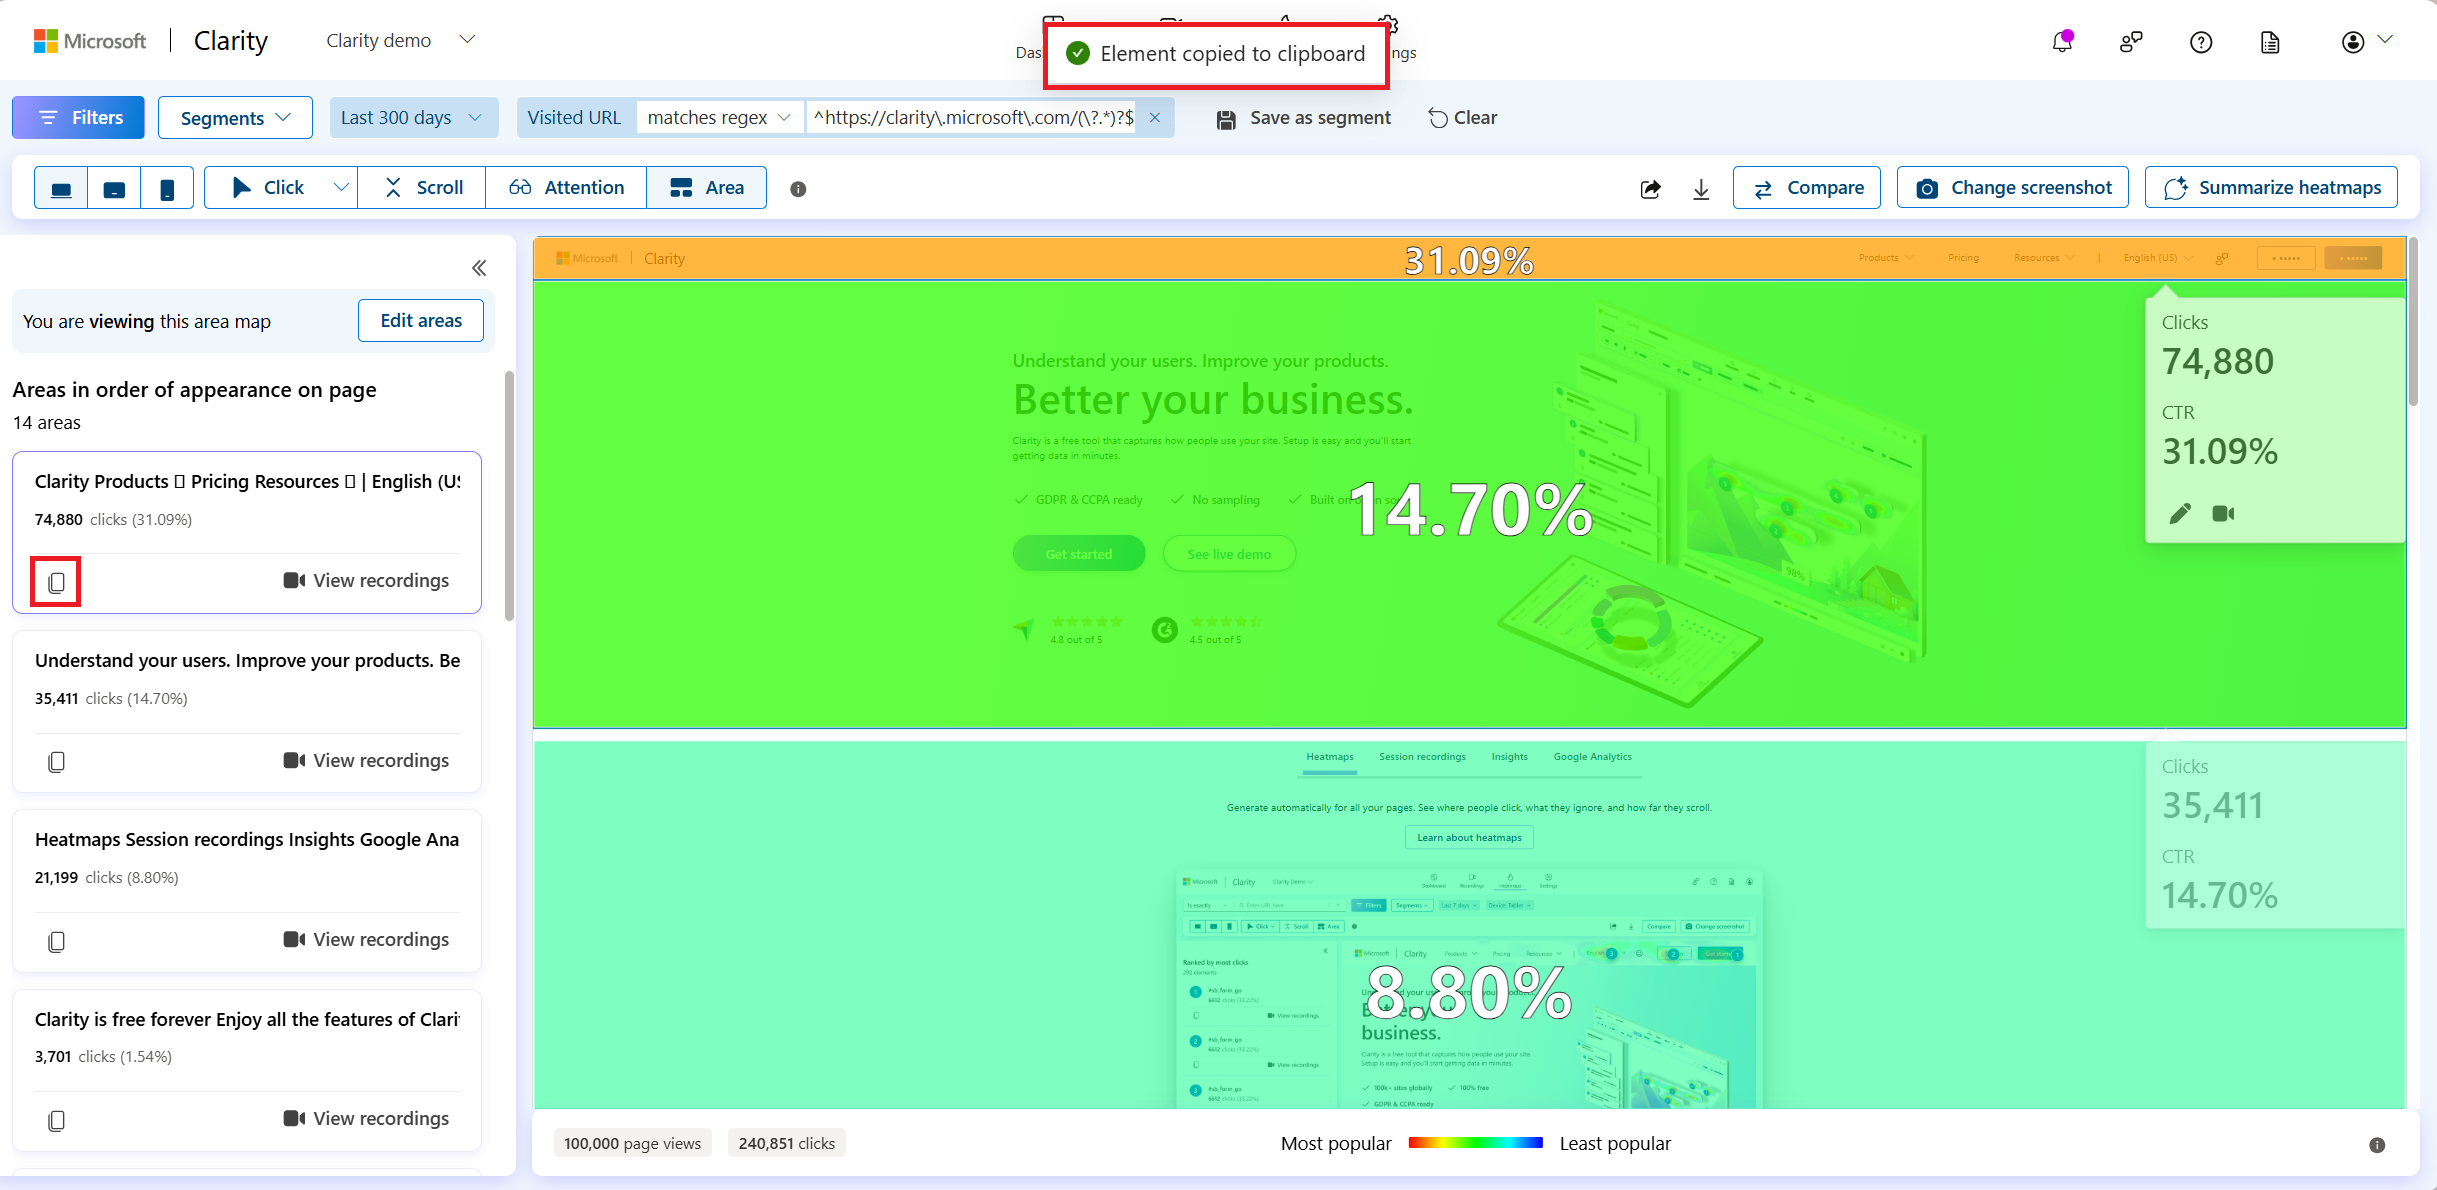Click the 240,851 clicks stat
2437x1190 pixels.
click(787, 1144)
